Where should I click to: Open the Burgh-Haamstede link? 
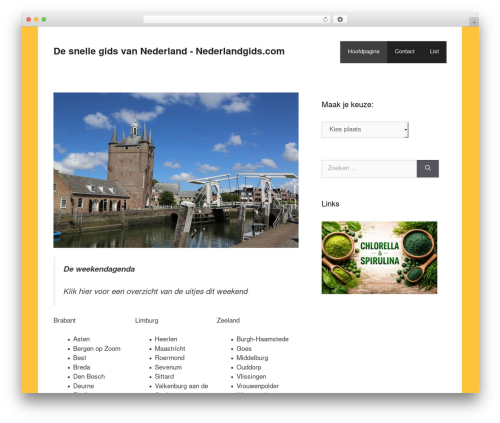(263, 339)
